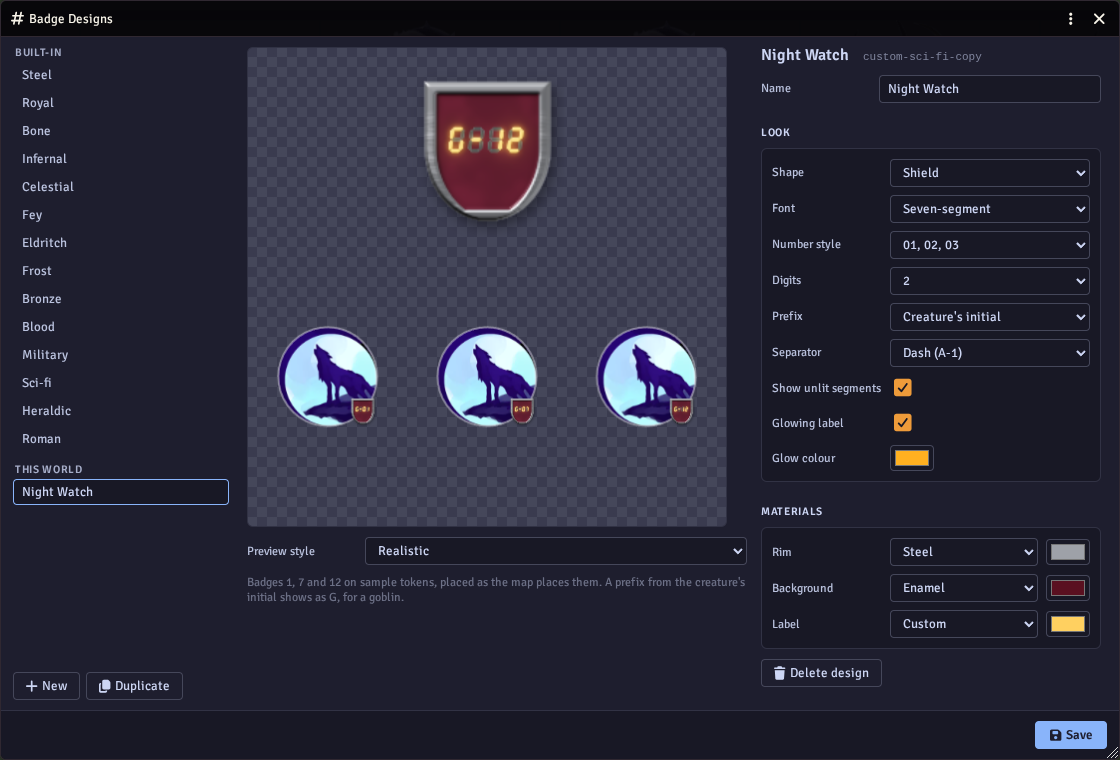Open the Background material dropdown
This screenshot has width=1120, height=760.
coord(964,588)
